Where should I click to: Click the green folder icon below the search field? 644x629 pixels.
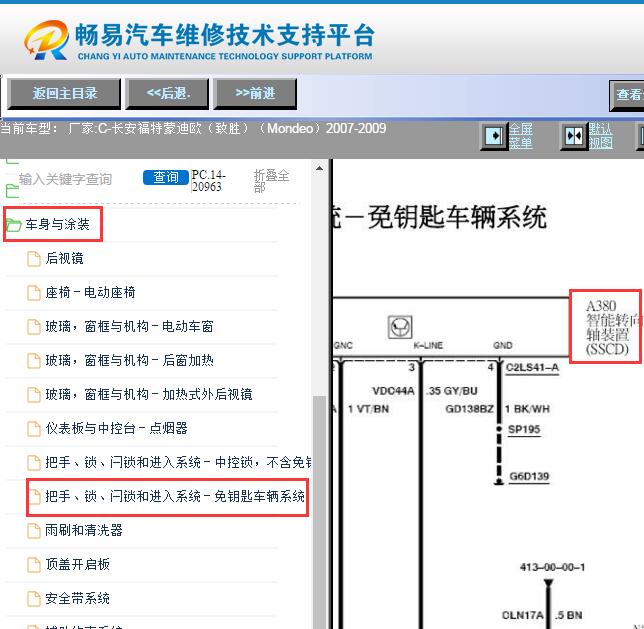pyautogui.click(x=12, y=191)
